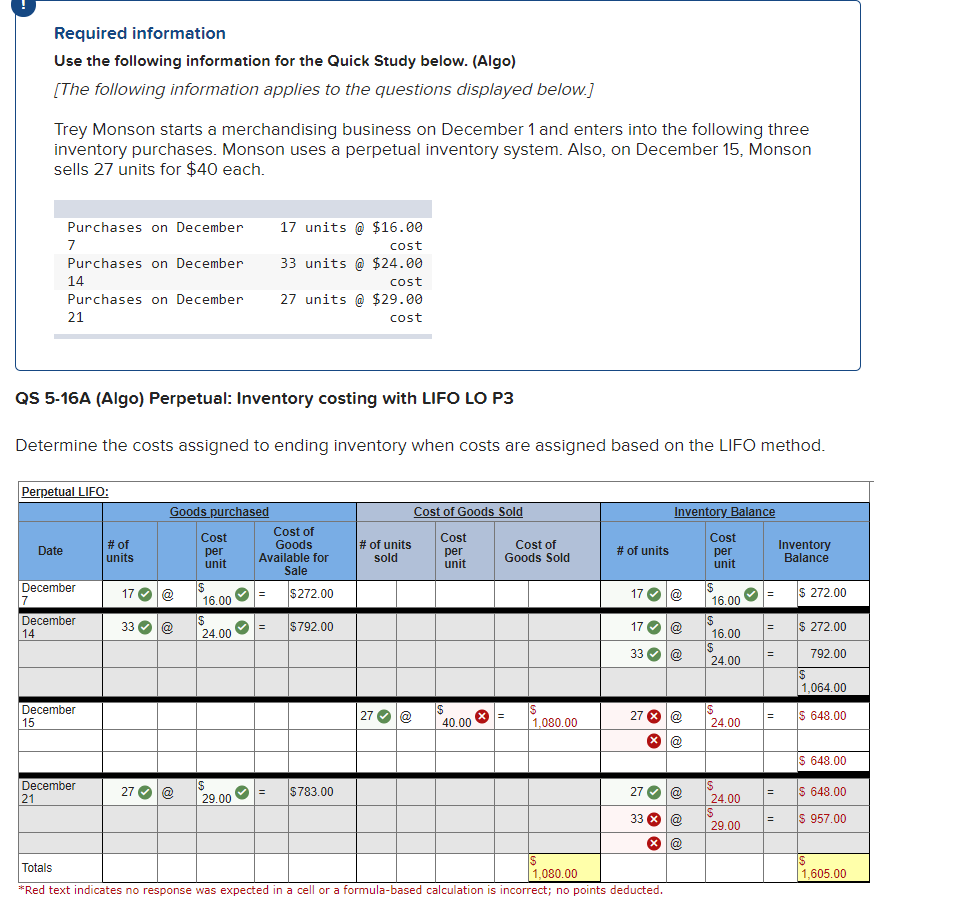Select December 14 inventory cost 24.00 field
The height and width of the screenshot is (907, 980).
(734, 654)
